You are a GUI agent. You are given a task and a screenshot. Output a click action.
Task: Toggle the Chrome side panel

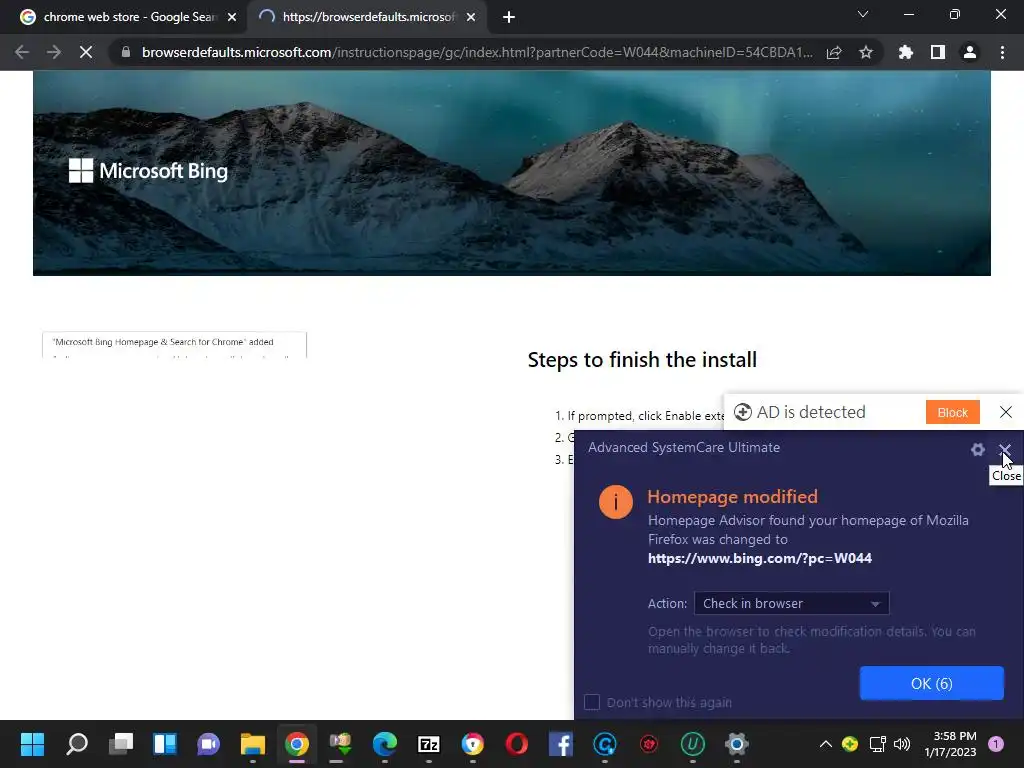point(938,52)
